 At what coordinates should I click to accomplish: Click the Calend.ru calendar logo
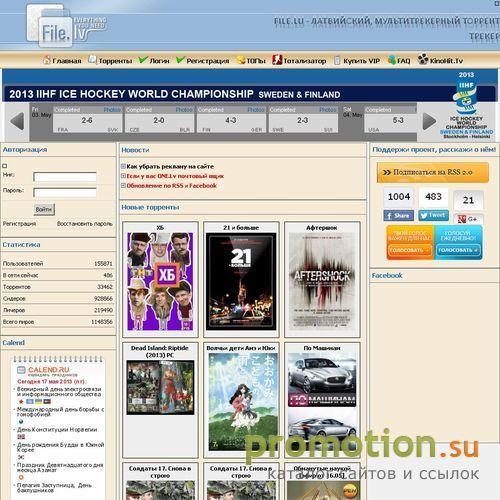pyautogui.click(x=43, y=370)
